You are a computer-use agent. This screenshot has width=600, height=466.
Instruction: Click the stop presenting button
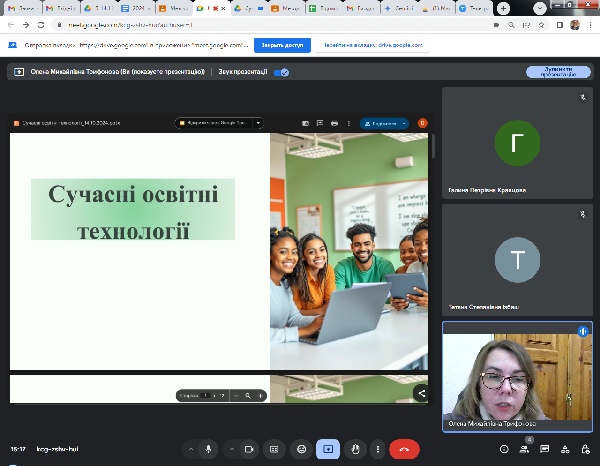(557, 72)
